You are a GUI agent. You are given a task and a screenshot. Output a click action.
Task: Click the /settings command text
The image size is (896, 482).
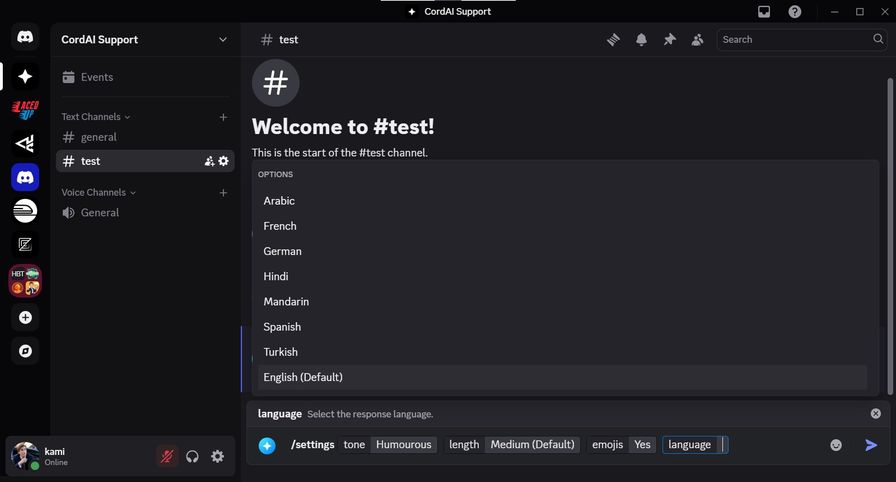pos(313,445)
